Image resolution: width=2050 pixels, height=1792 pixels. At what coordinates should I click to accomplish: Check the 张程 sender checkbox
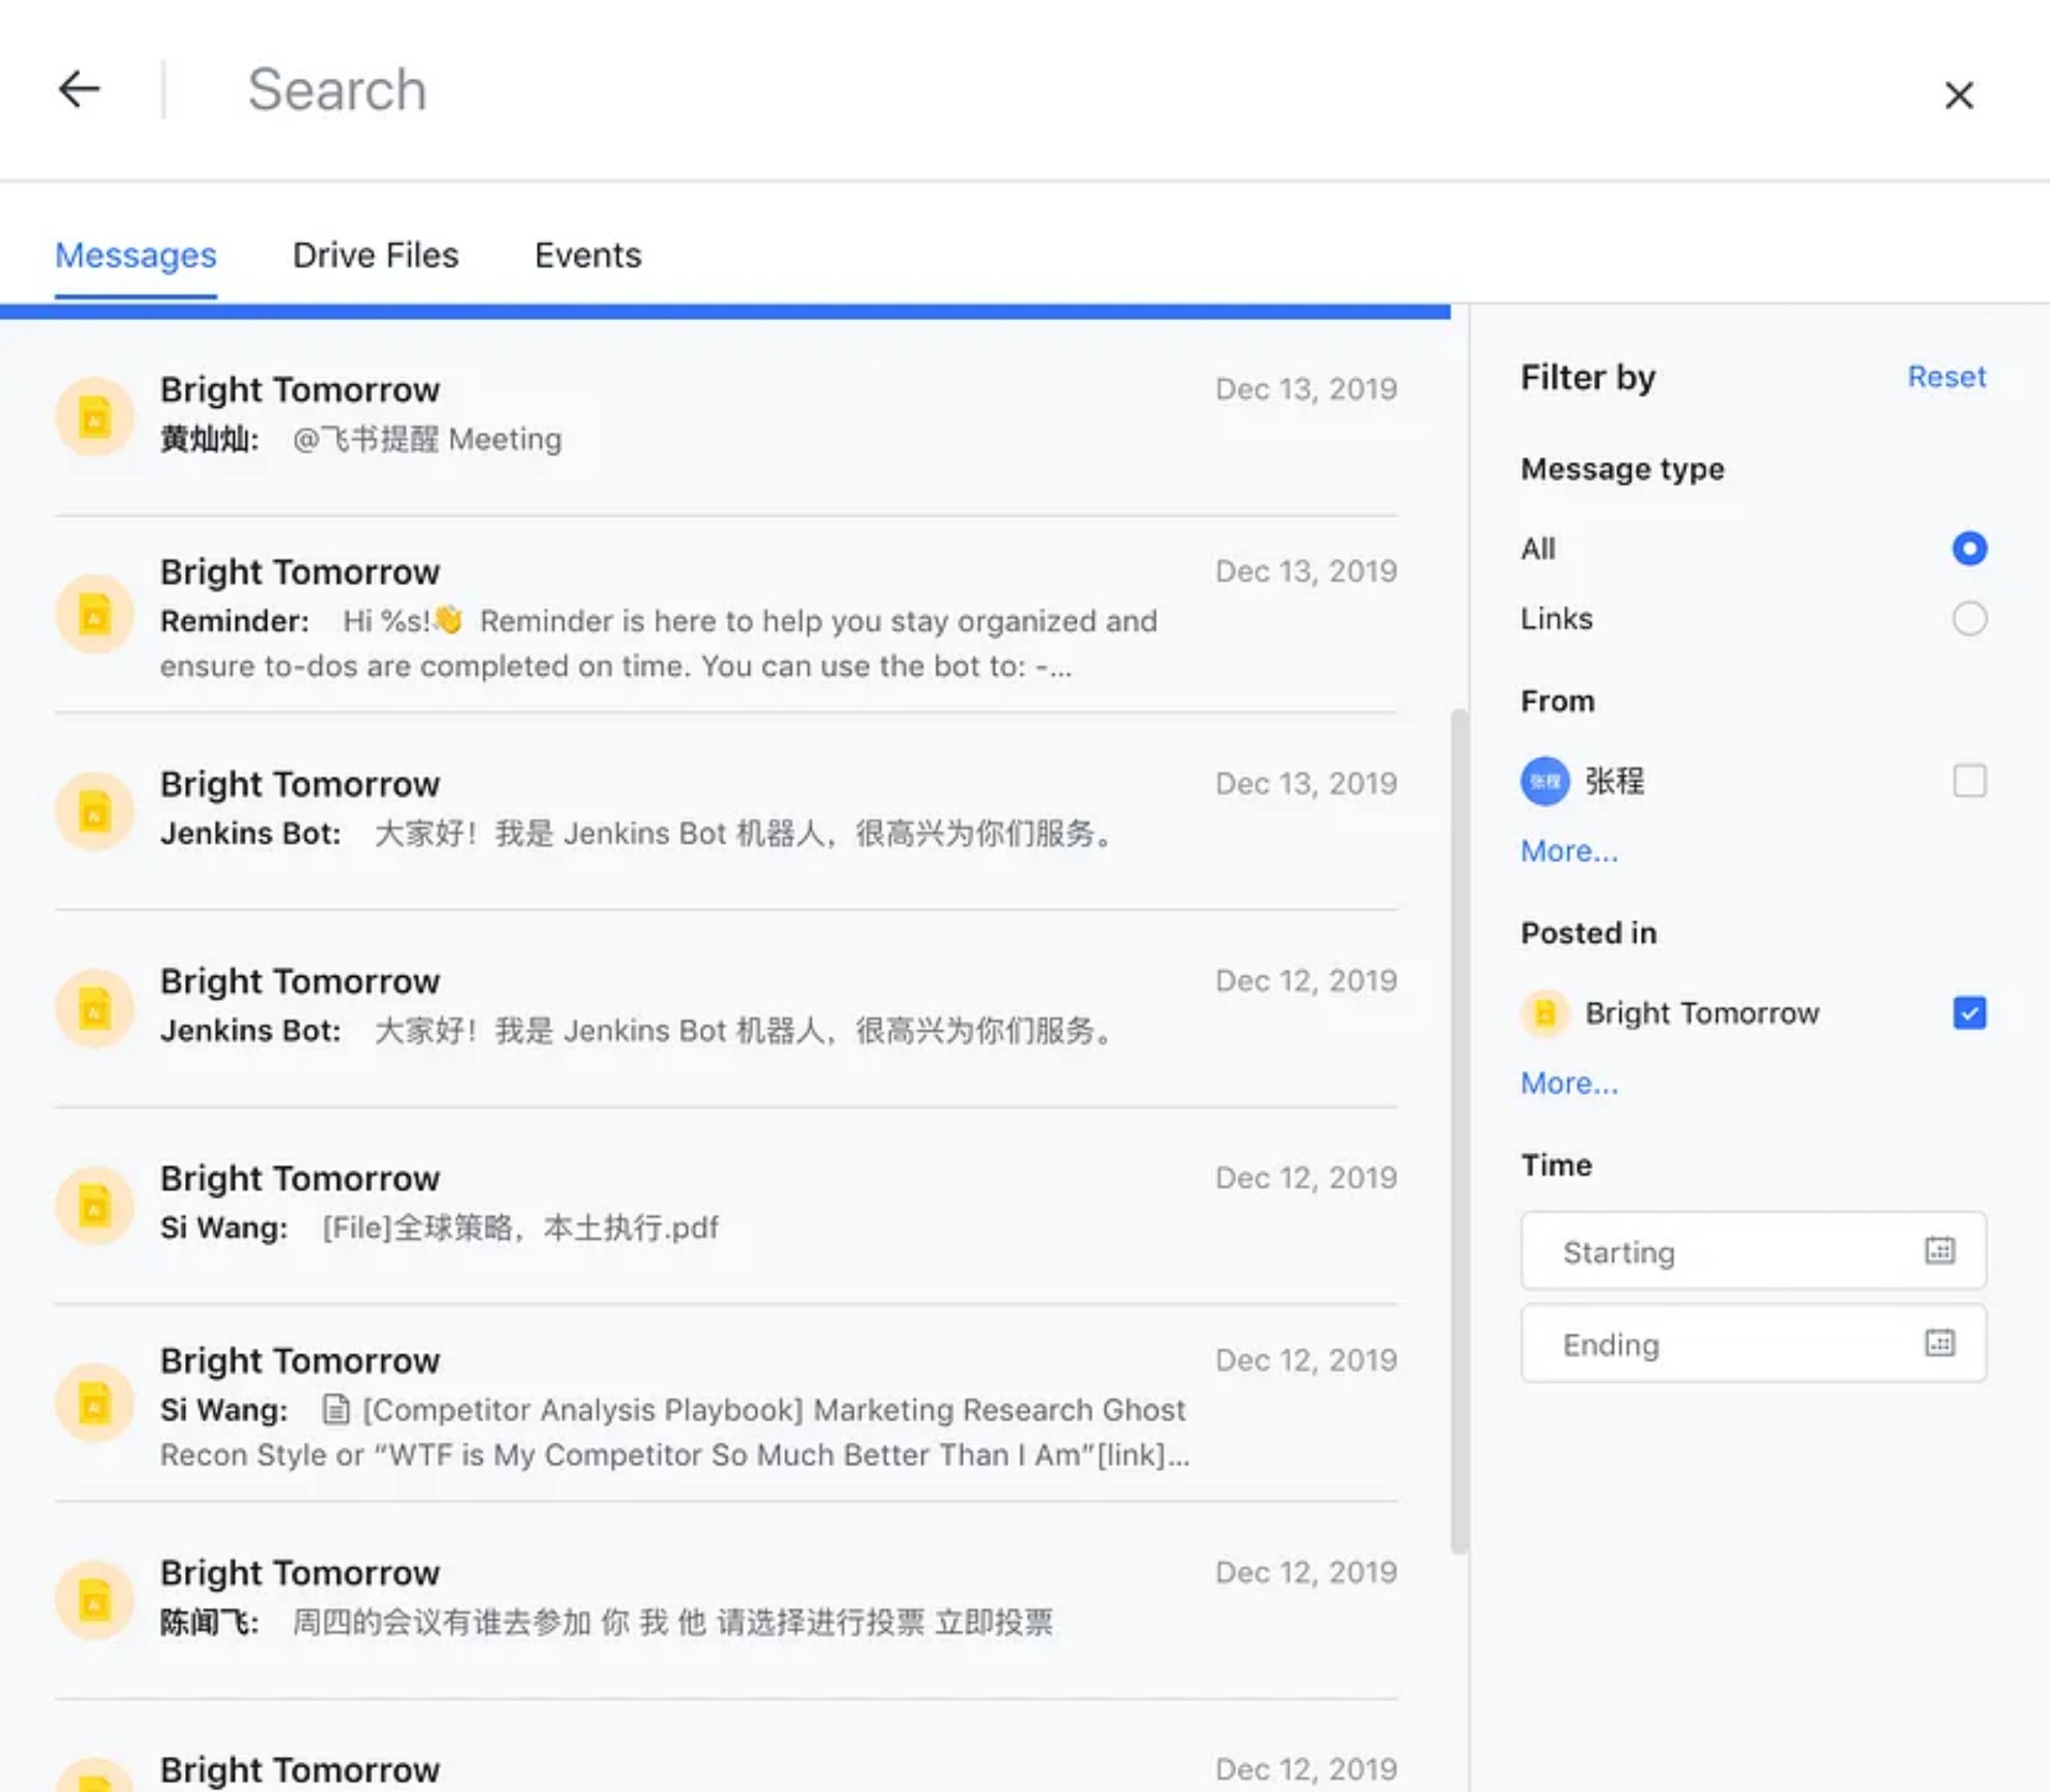[x=1968, y=781]
